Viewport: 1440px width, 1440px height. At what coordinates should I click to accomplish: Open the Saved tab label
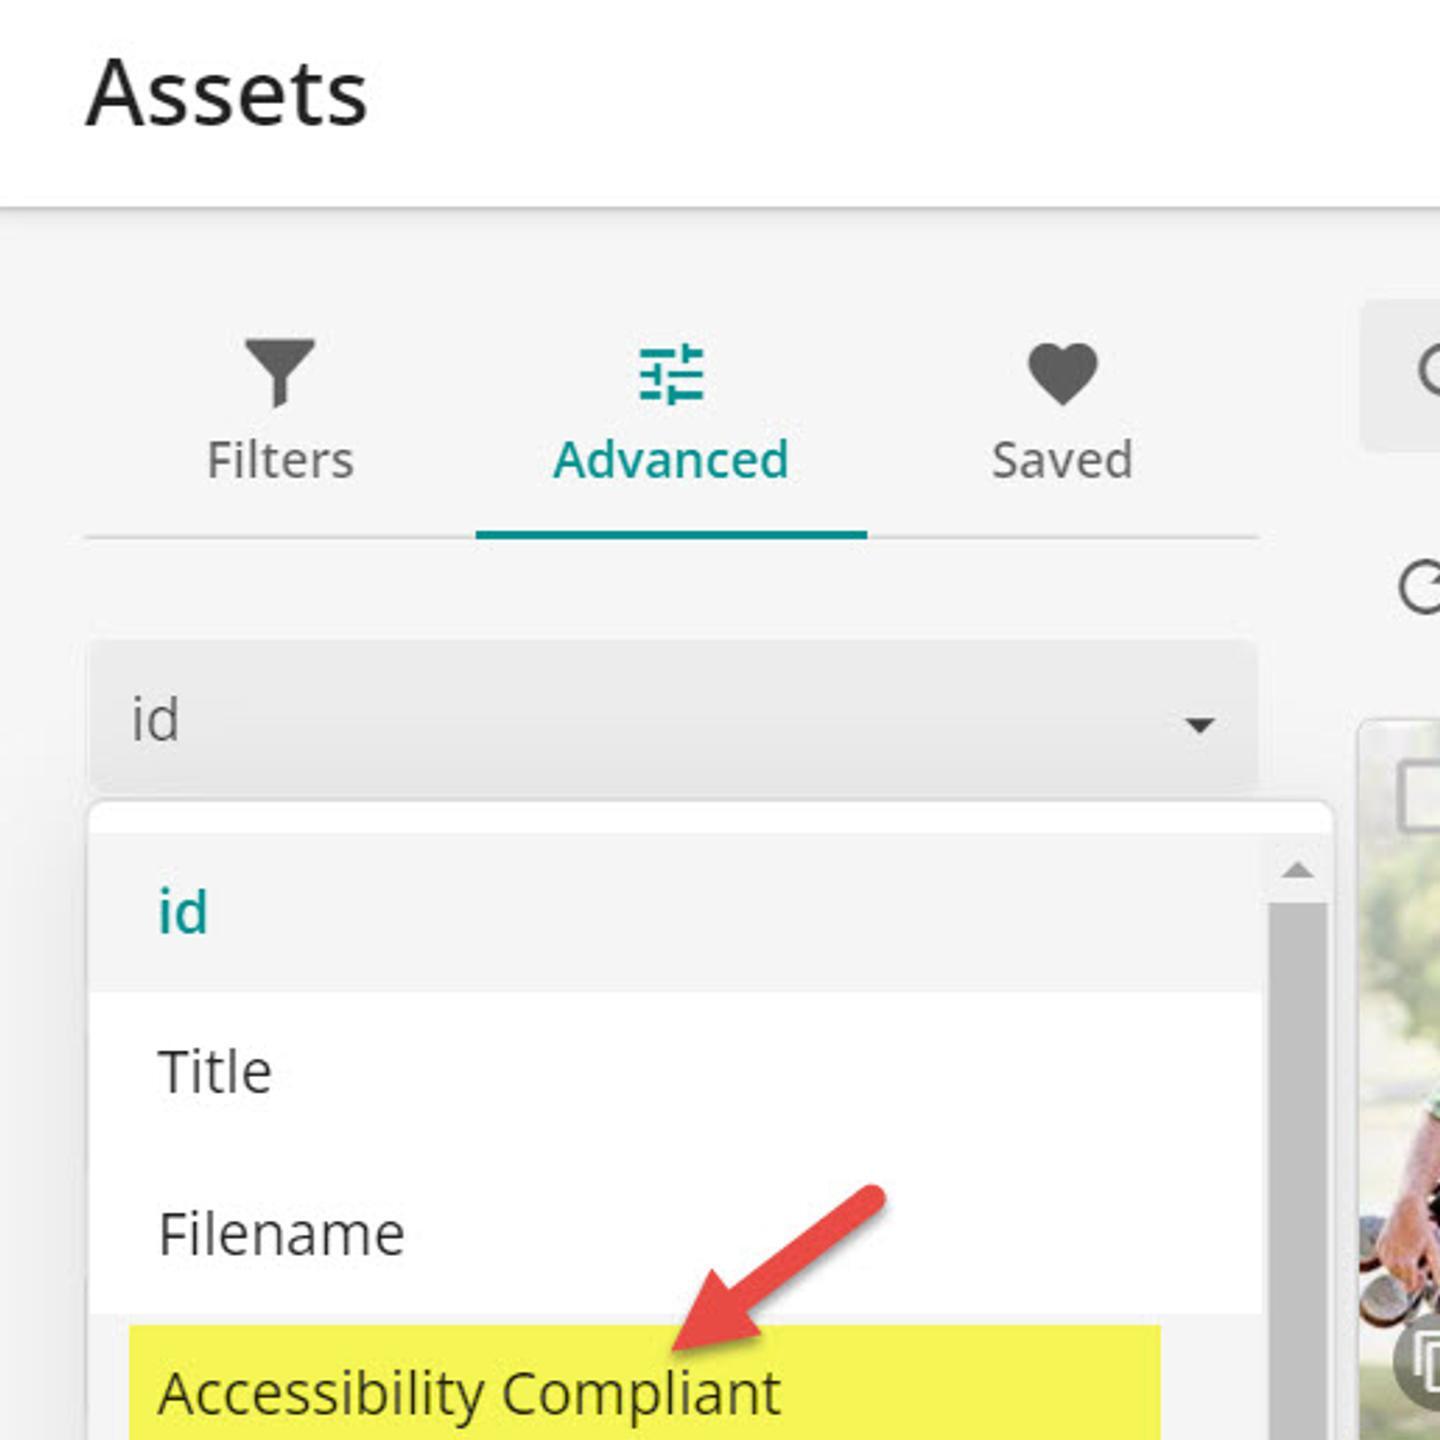click(1062, 460)
